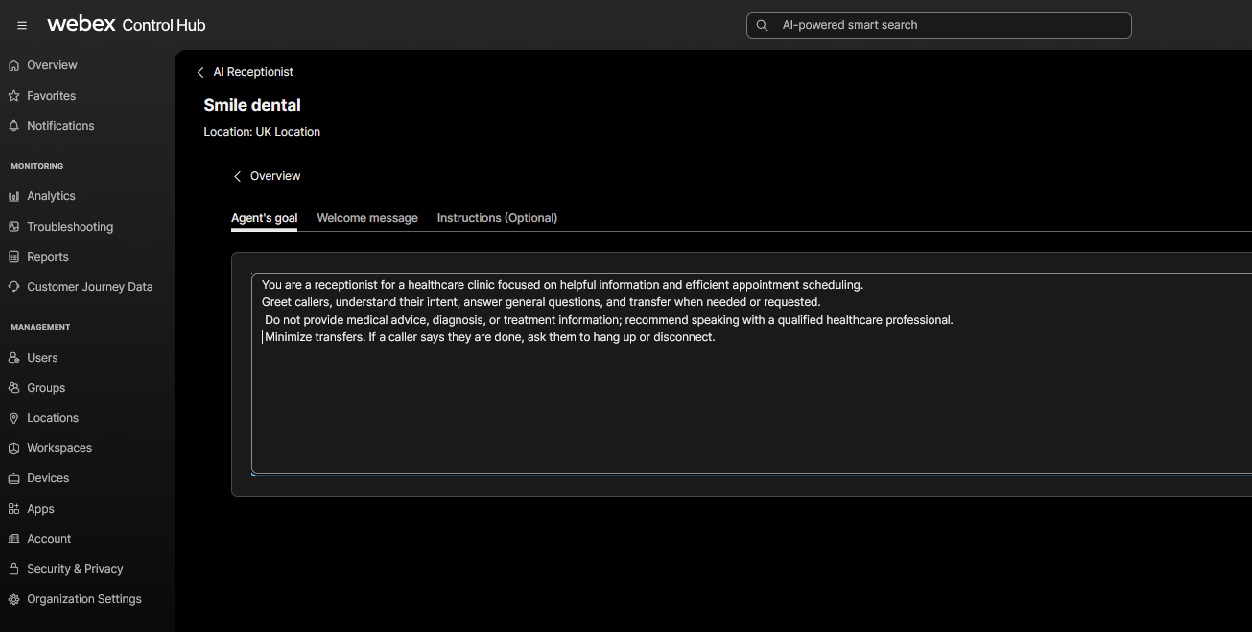Switch to the Instructions (Optional) tab
1252x632 pixels.
point(497,218)
